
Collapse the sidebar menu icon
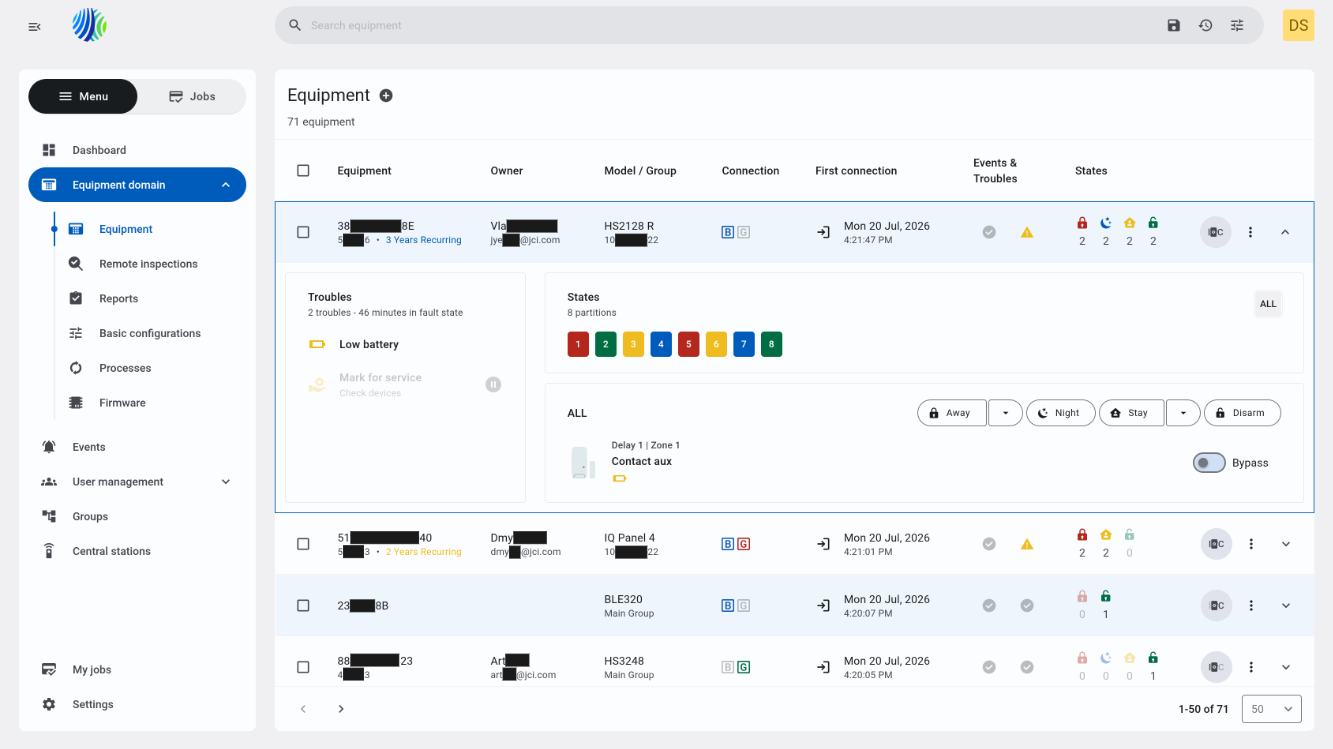(35, 26)
